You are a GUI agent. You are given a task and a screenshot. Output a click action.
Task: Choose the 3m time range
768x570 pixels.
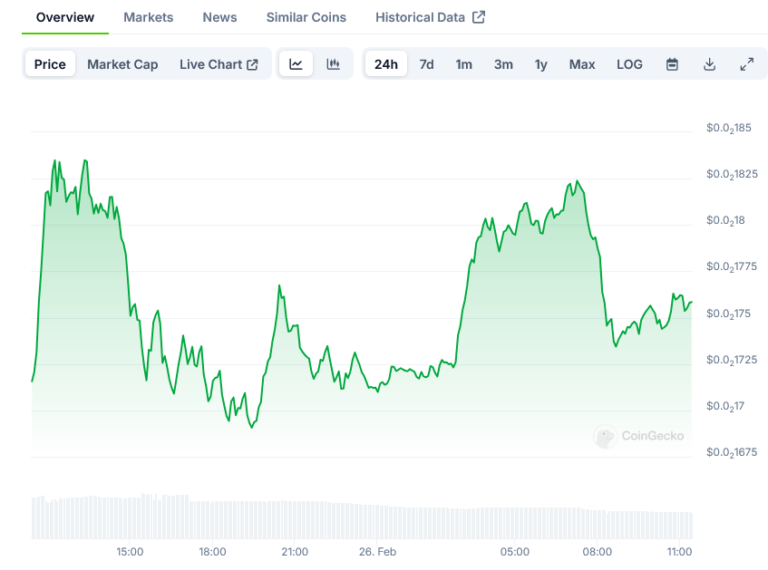(504, 64)
